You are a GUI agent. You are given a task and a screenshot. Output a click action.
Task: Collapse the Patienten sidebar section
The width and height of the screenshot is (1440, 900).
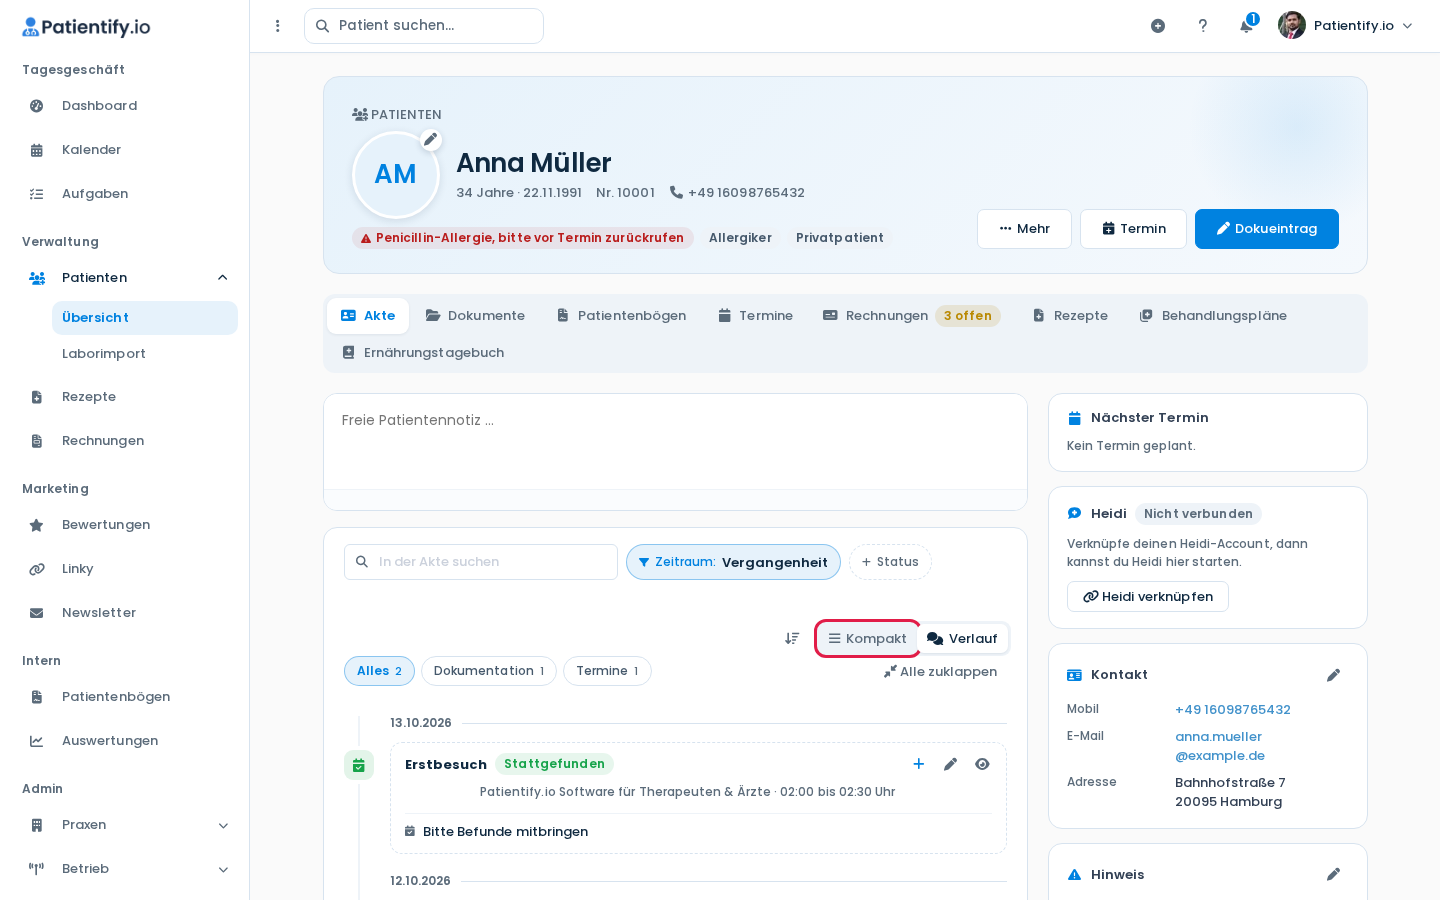pyautogui.click(x=223, y=278)
